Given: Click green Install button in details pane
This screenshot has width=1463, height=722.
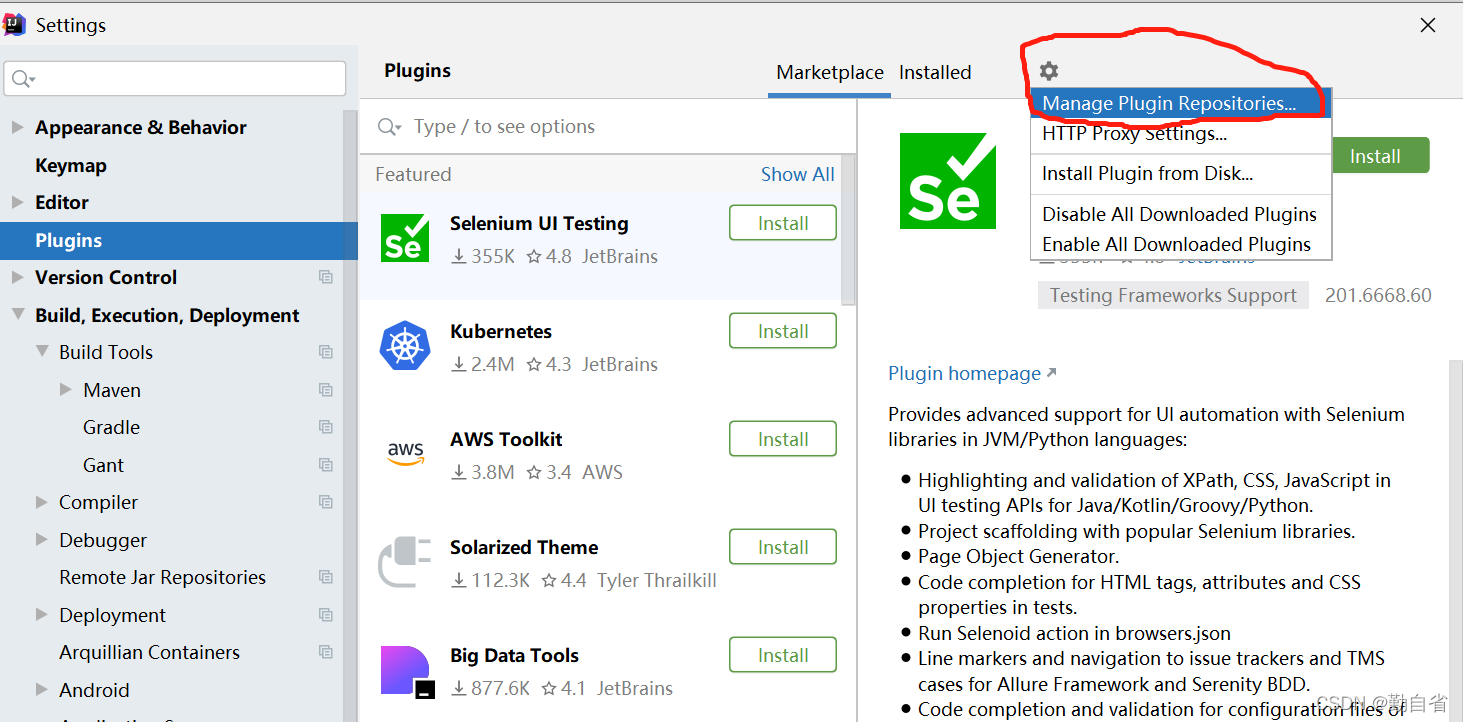Looking at the screenshot, I should click(1381, 156).
